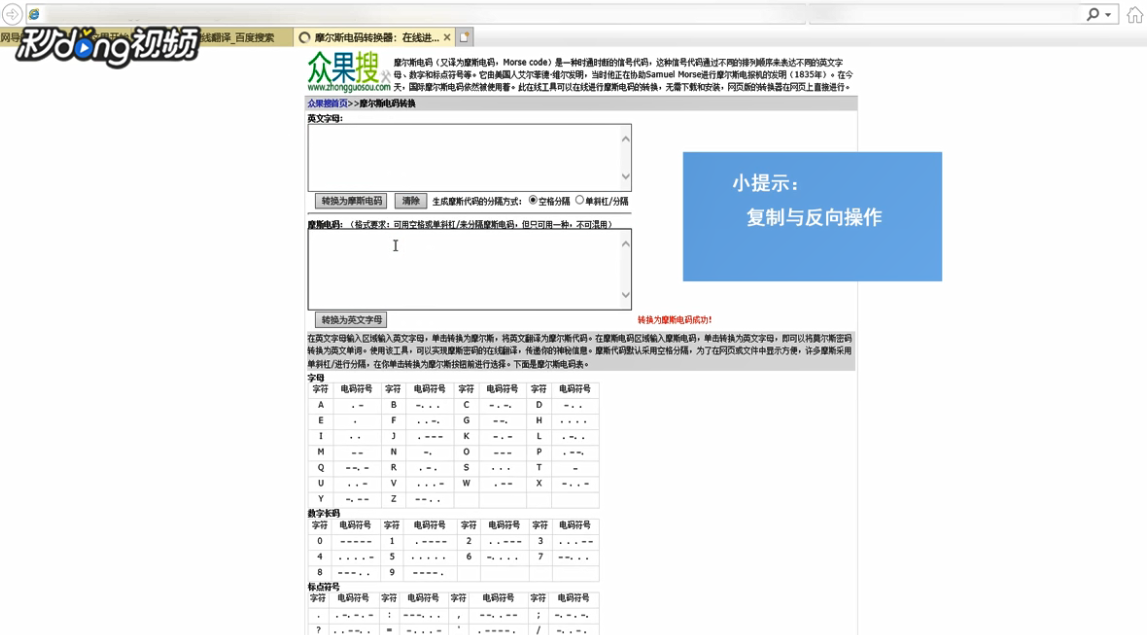The image size is (1147, 635).
Task: Click the up arrow of the 英文字母 box scrollbar
Action: 625,139
